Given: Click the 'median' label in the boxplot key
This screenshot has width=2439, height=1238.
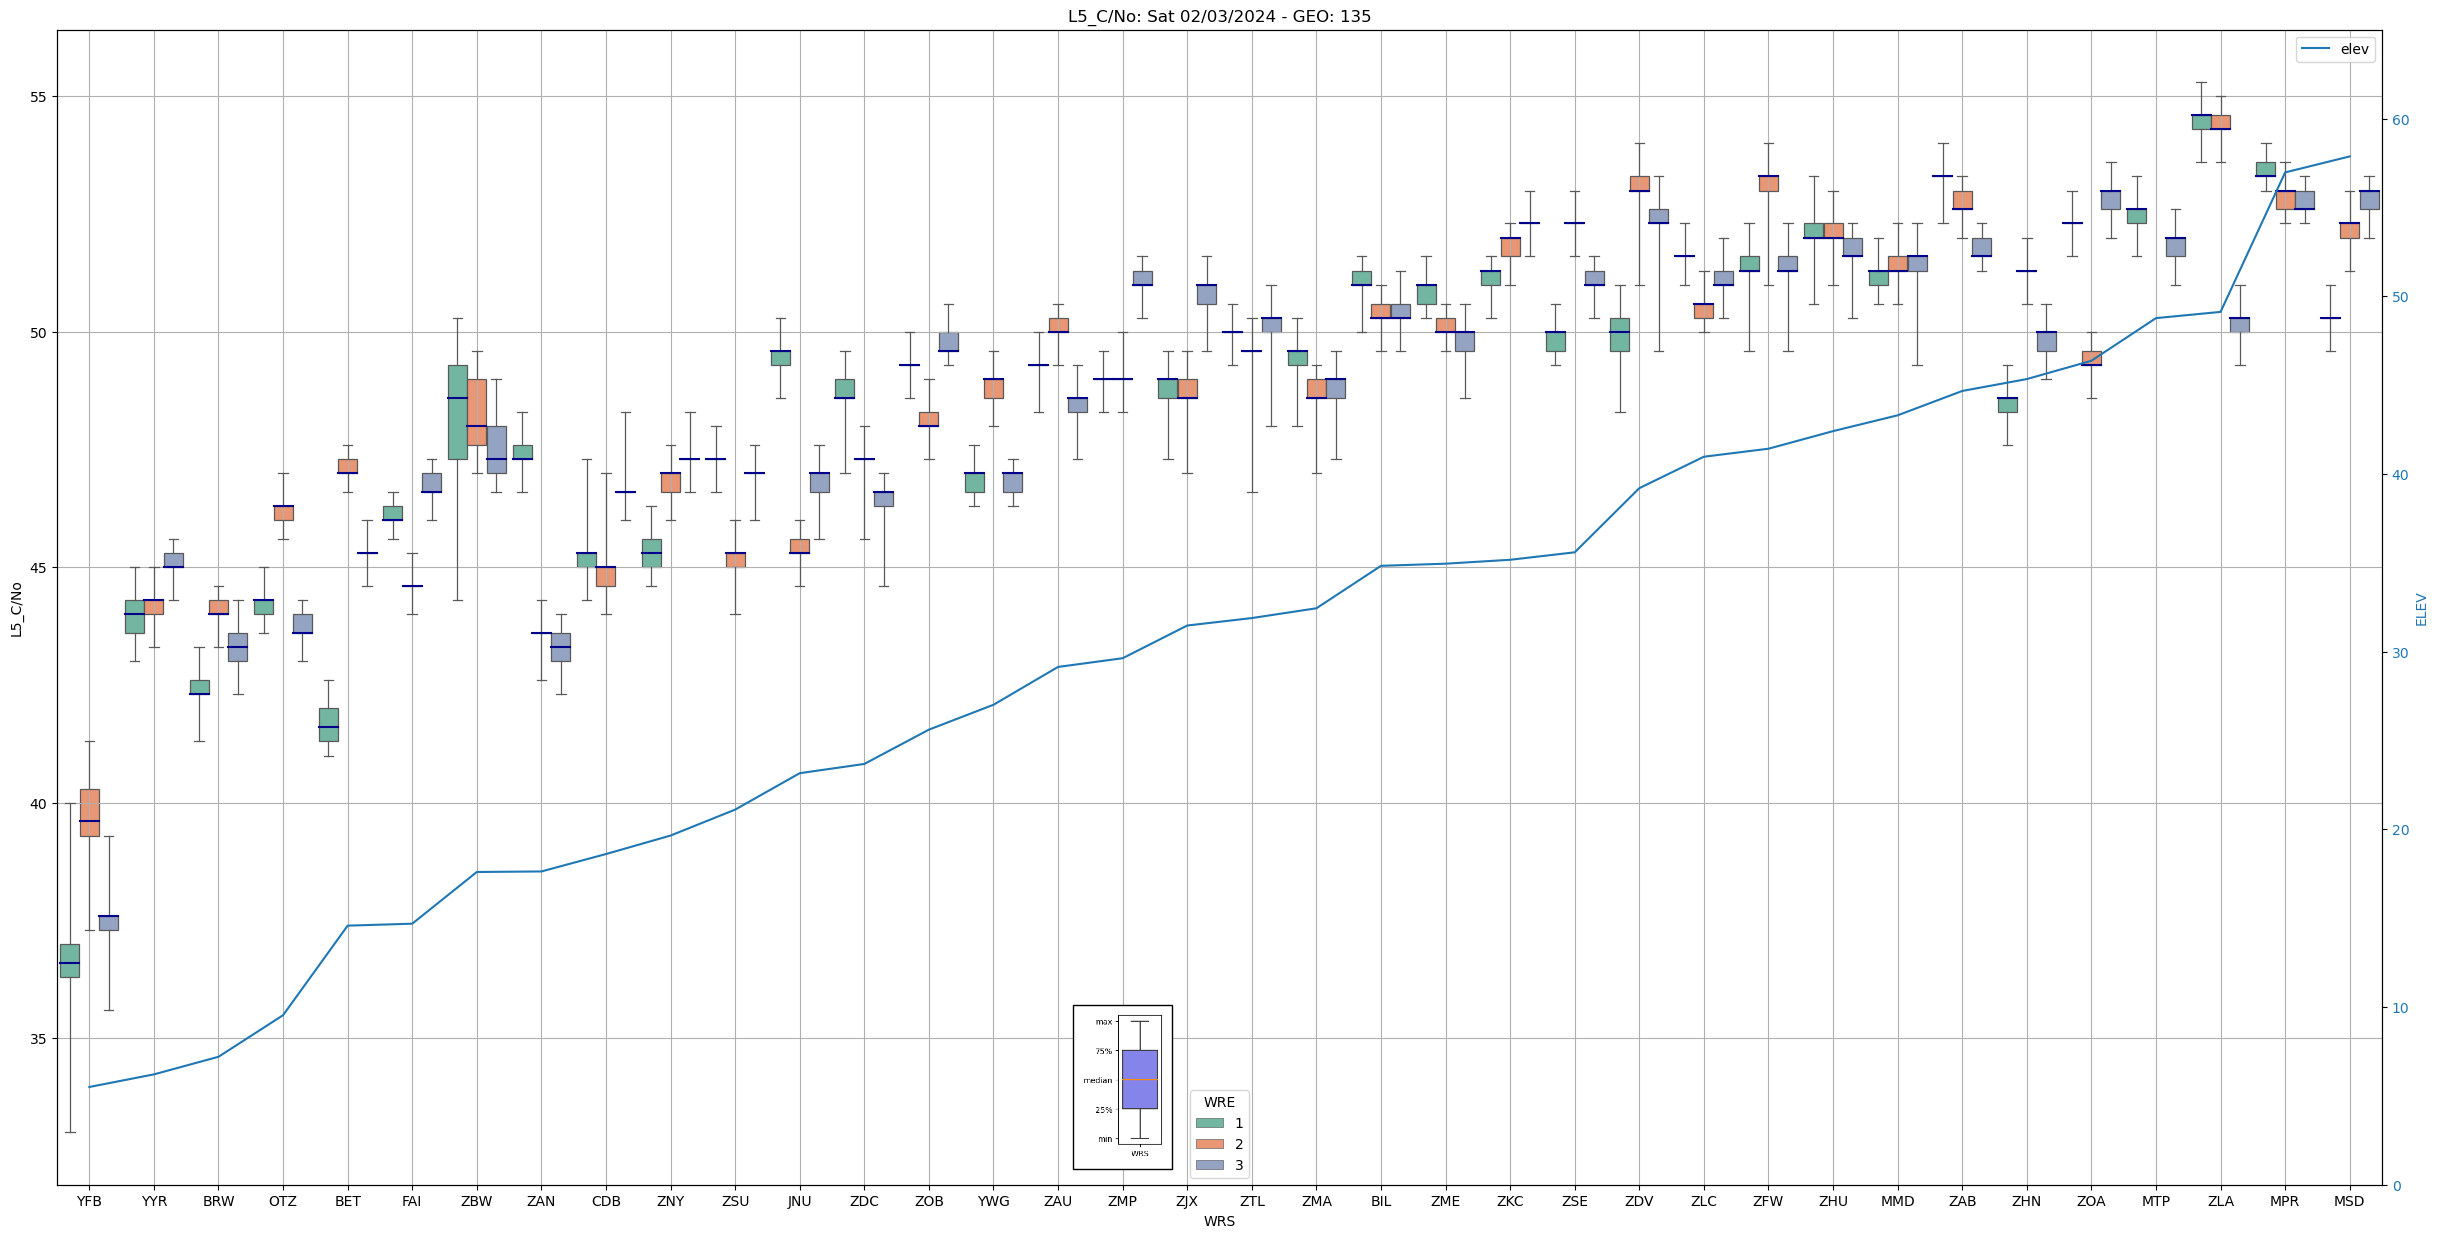Looking at the screenshot, I should [x=1097, y=1080].
